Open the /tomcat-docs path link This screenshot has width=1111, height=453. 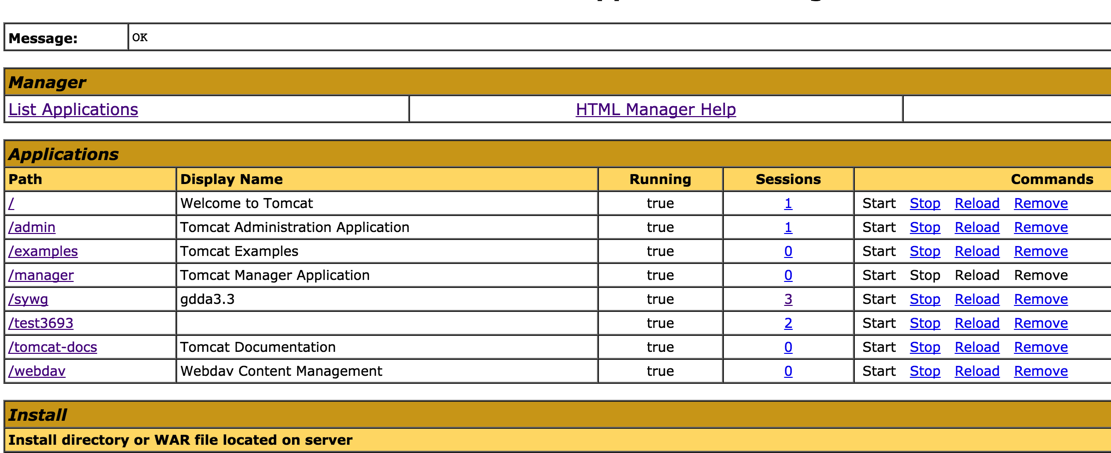53,347
